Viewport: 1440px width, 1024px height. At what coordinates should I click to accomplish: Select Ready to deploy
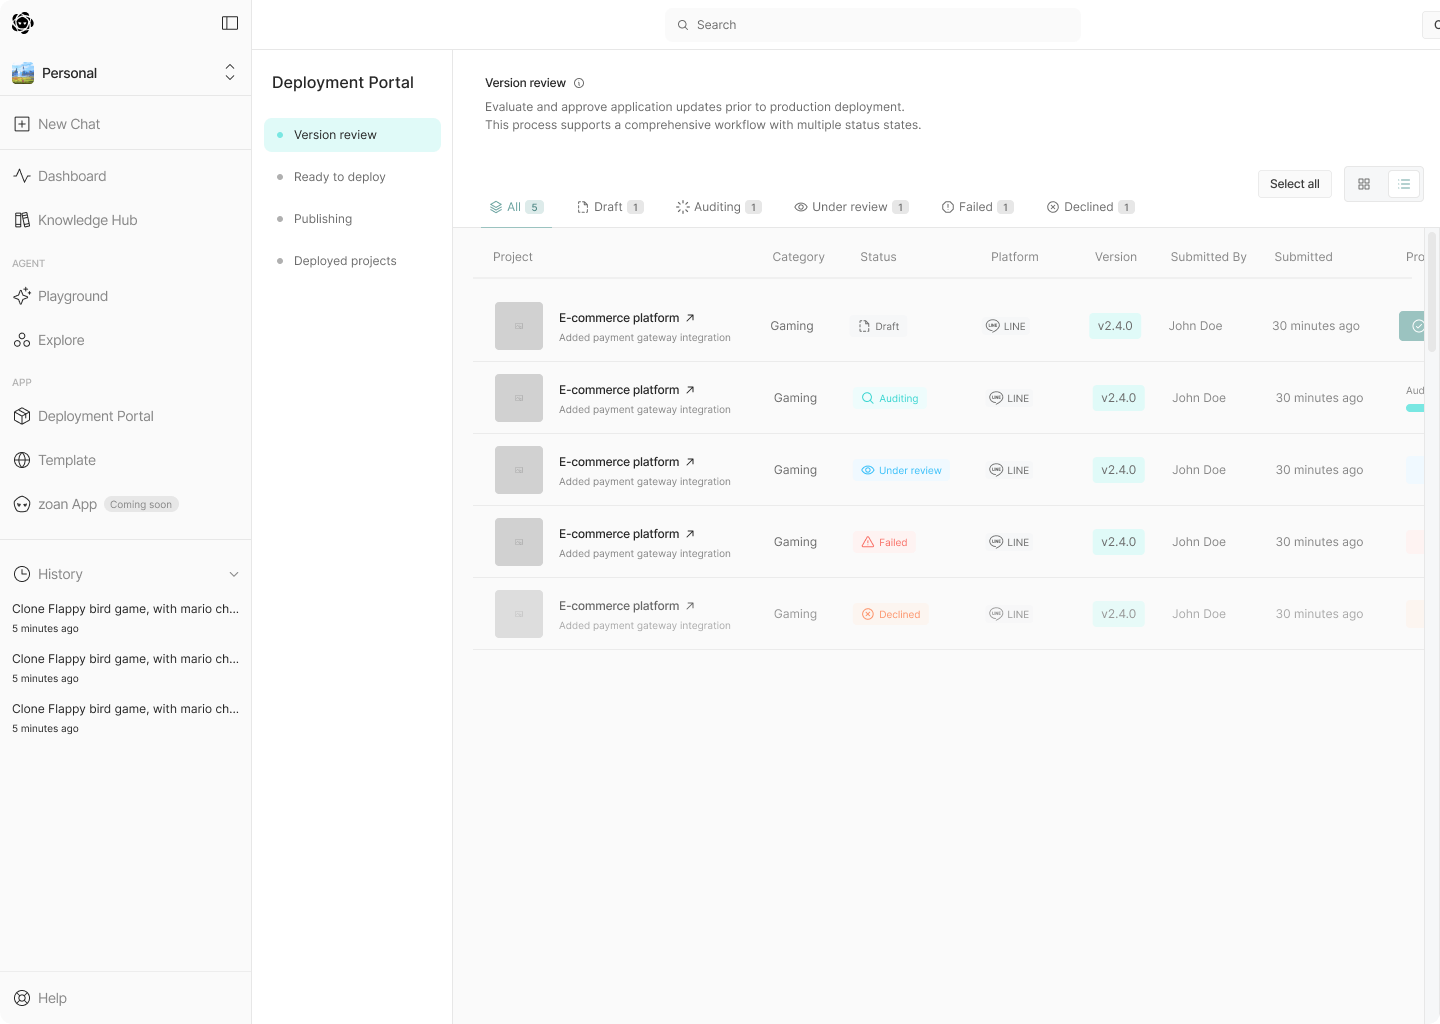click(352, 177)
